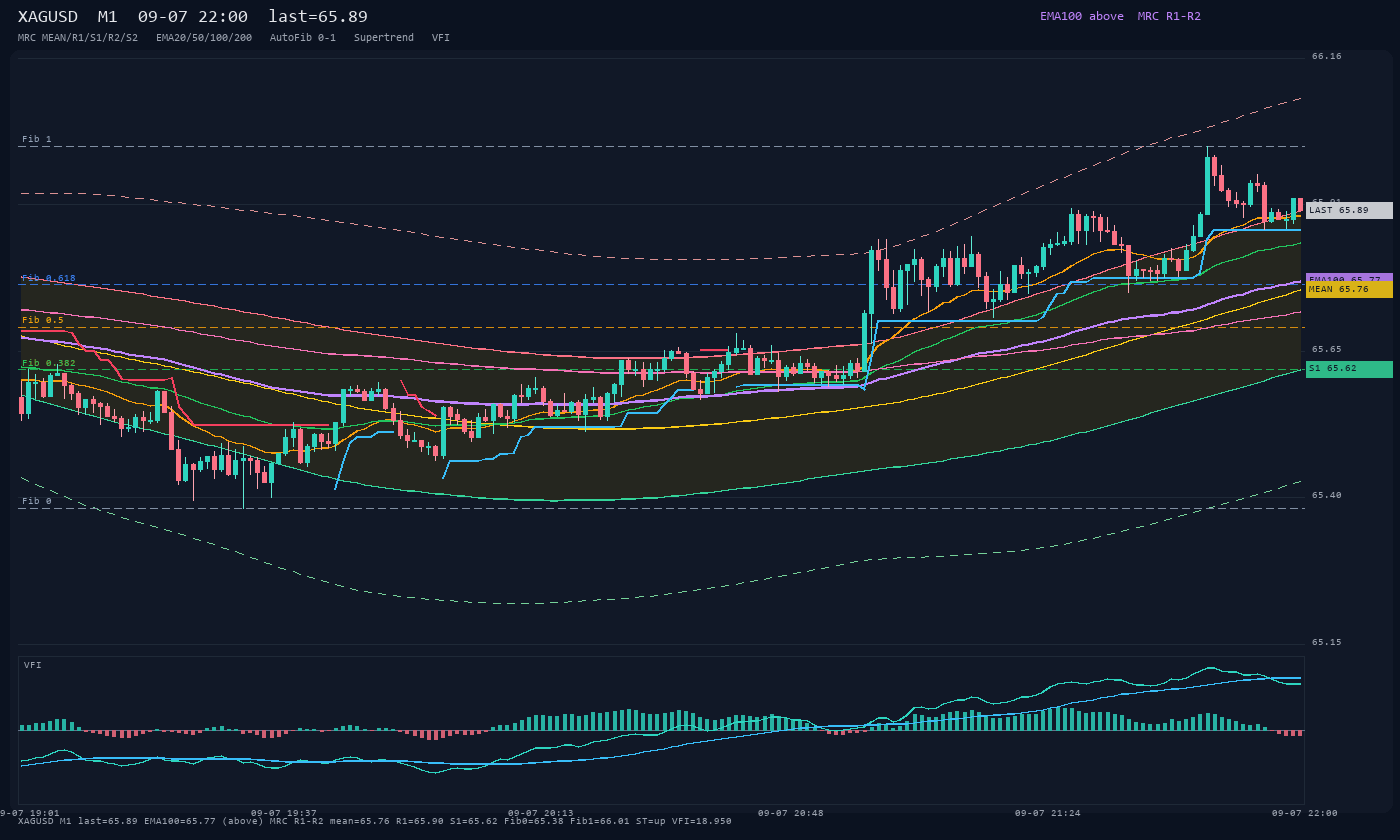The width and height of the screenshot is (1400, 840).
Task: Click "Fib1=66.01" in bottom status line
Action: [600, 821]
